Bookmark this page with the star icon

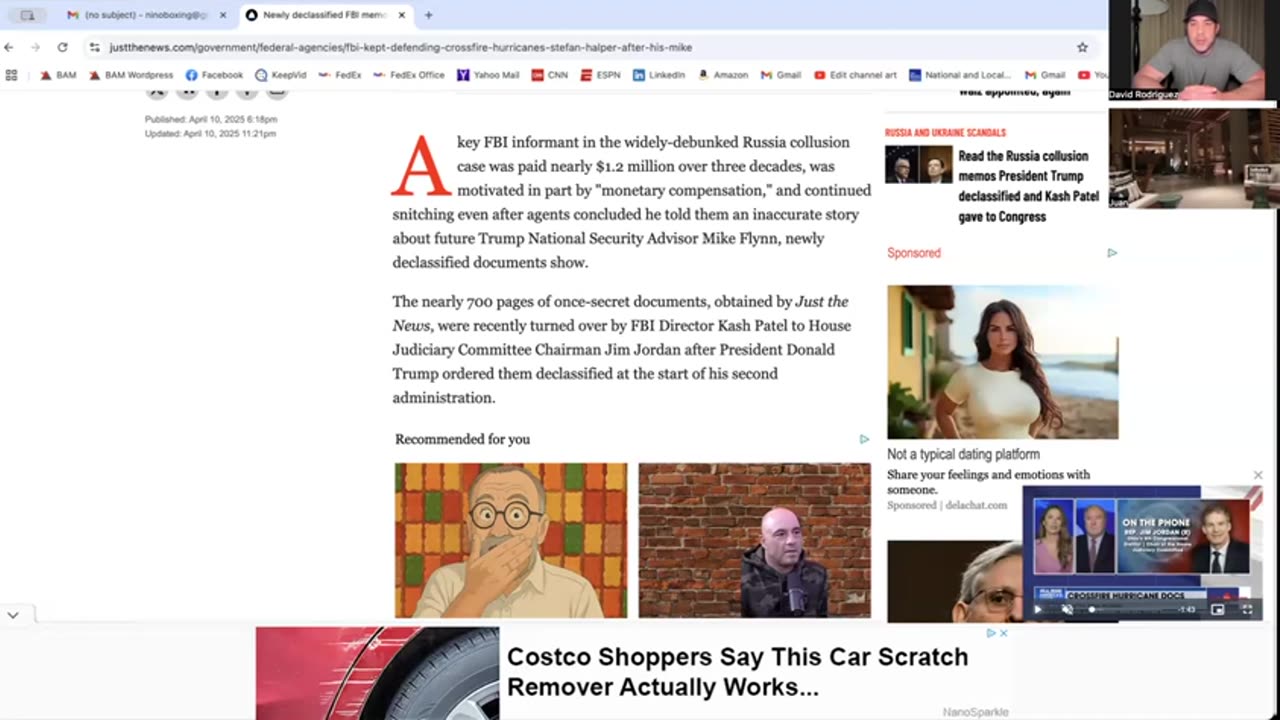(1082, 47)
